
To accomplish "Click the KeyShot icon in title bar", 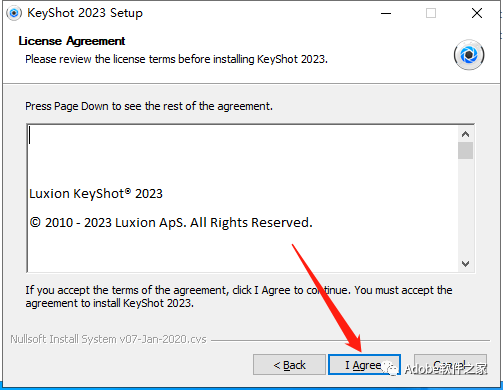I will tap(14, 13).
